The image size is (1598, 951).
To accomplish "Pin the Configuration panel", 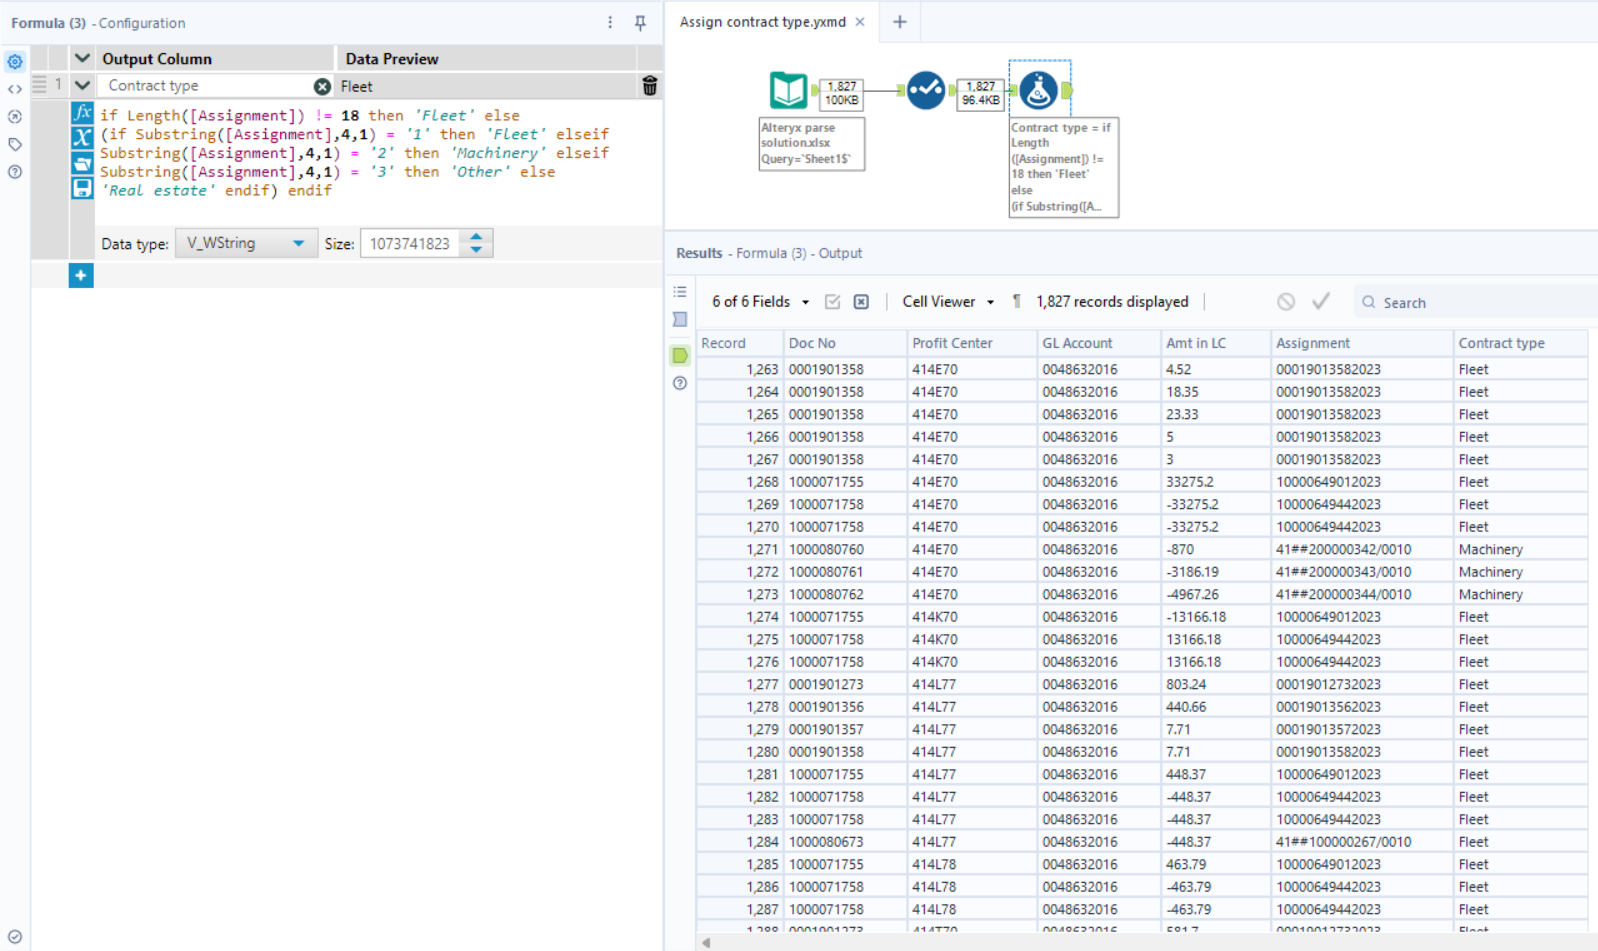I will [640, 23].
